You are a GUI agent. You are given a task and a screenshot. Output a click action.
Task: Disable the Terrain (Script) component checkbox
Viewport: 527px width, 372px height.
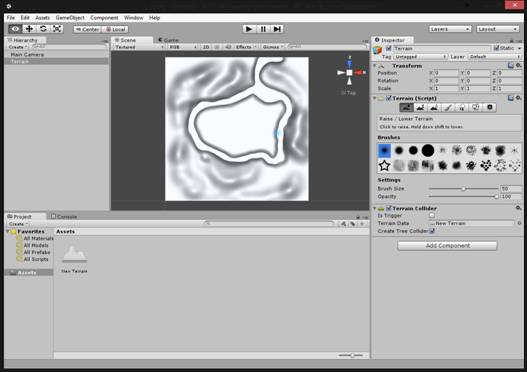(x=389, y=98)
